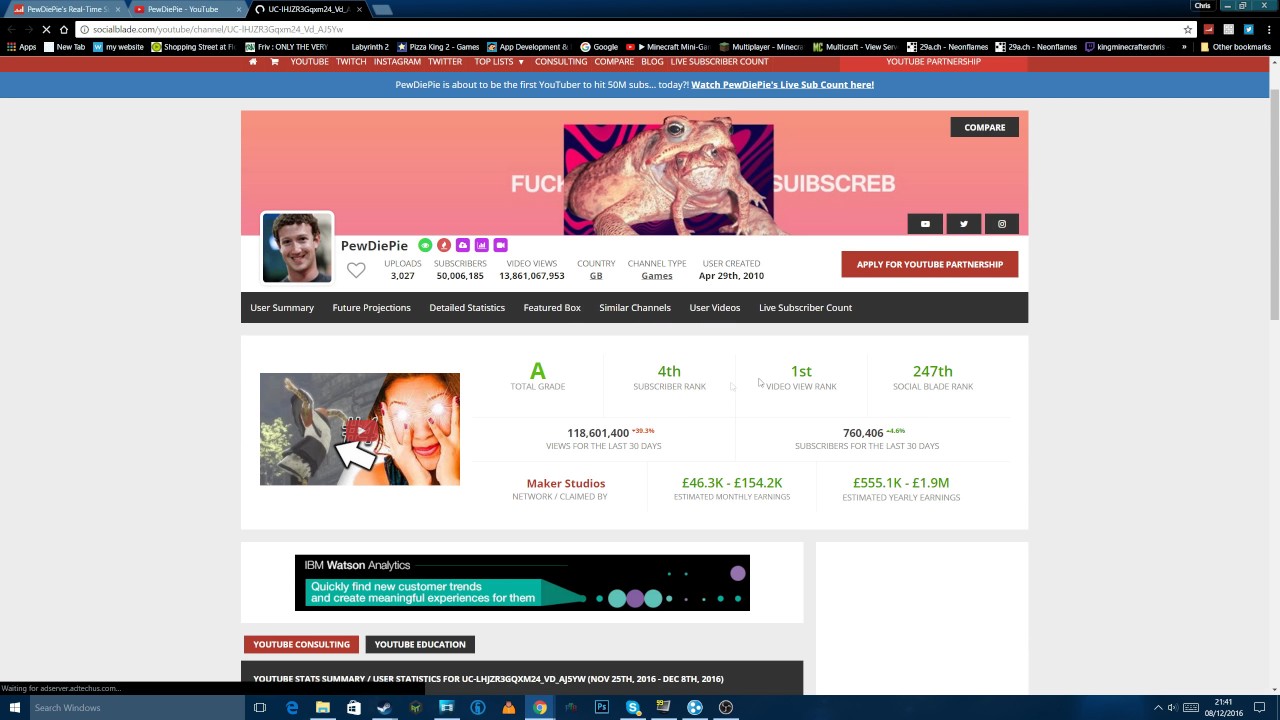Click the GB country link
The height and width of the screenshot is (720, 1280).
pos(596,276)
